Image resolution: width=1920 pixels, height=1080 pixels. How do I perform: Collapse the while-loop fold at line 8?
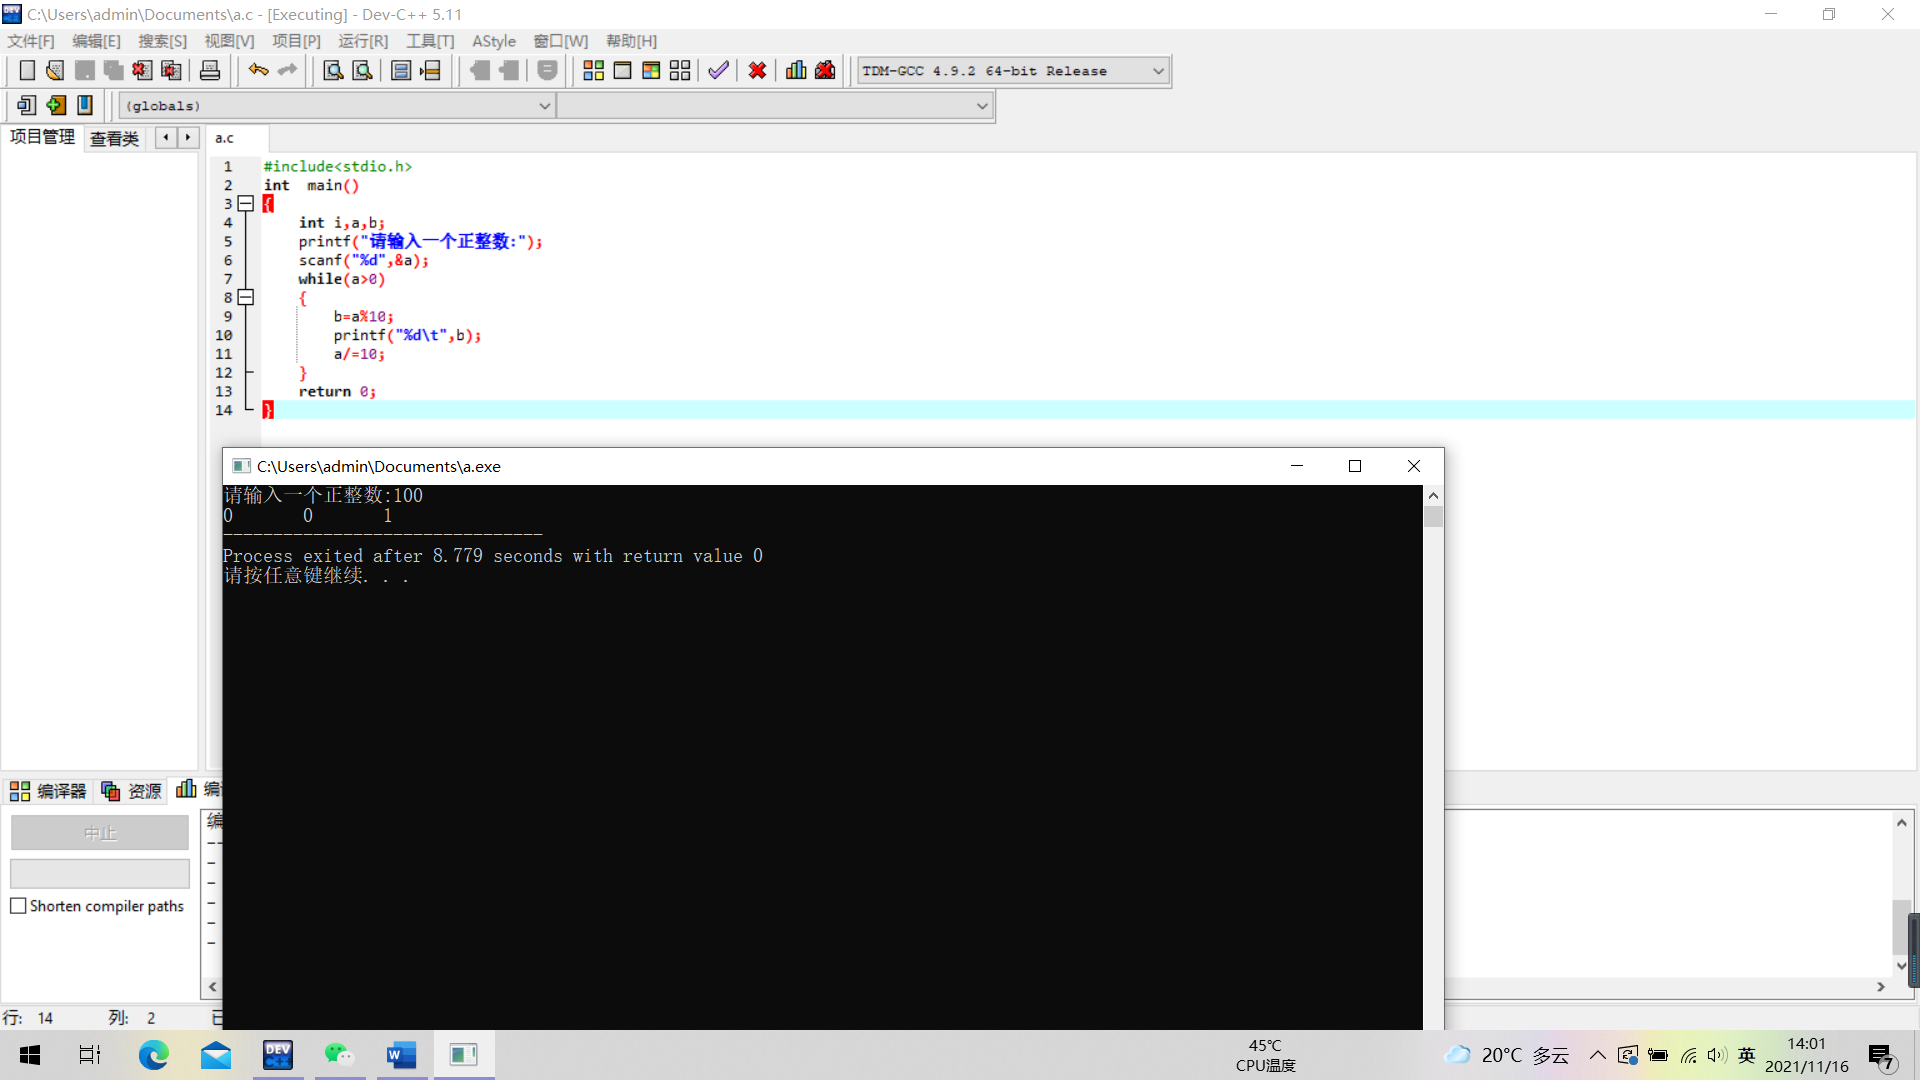[x=246, y=298]
